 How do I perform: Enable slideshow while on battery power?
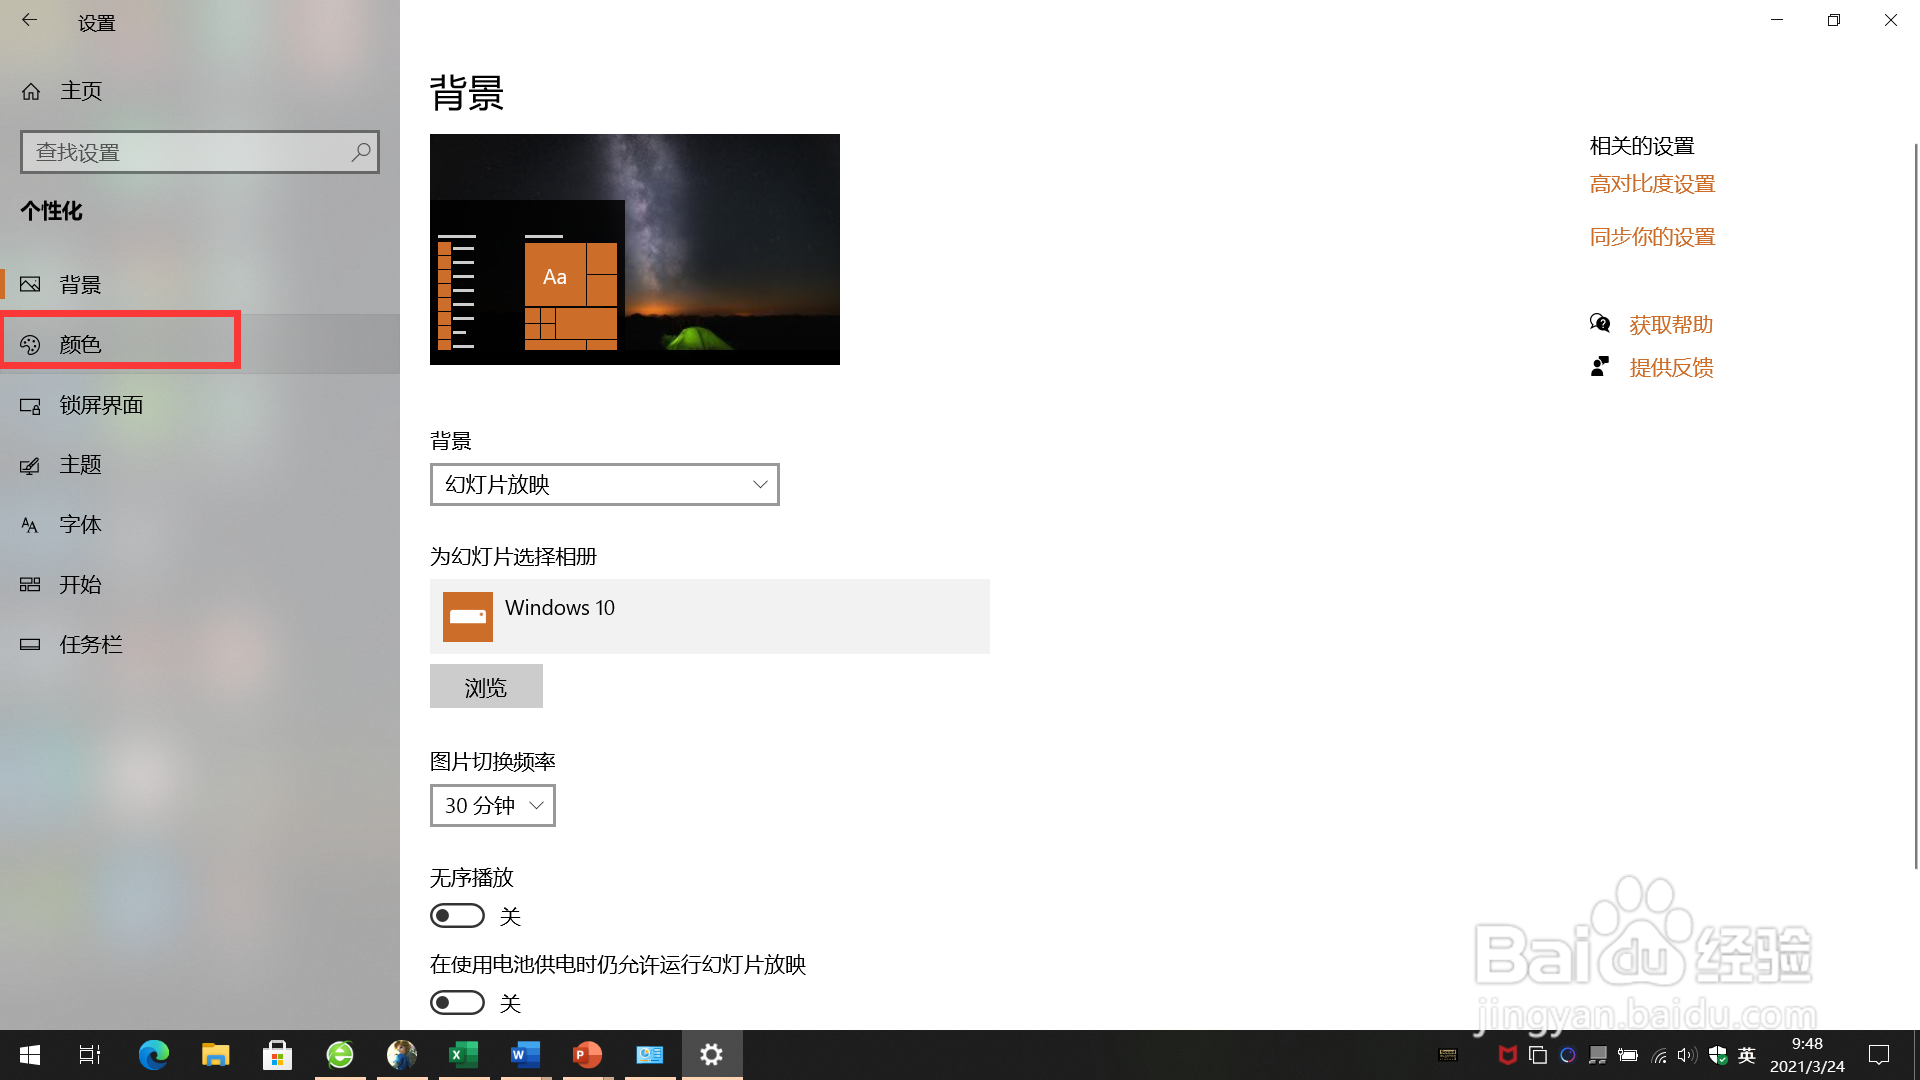click(x=457, y=1002)
